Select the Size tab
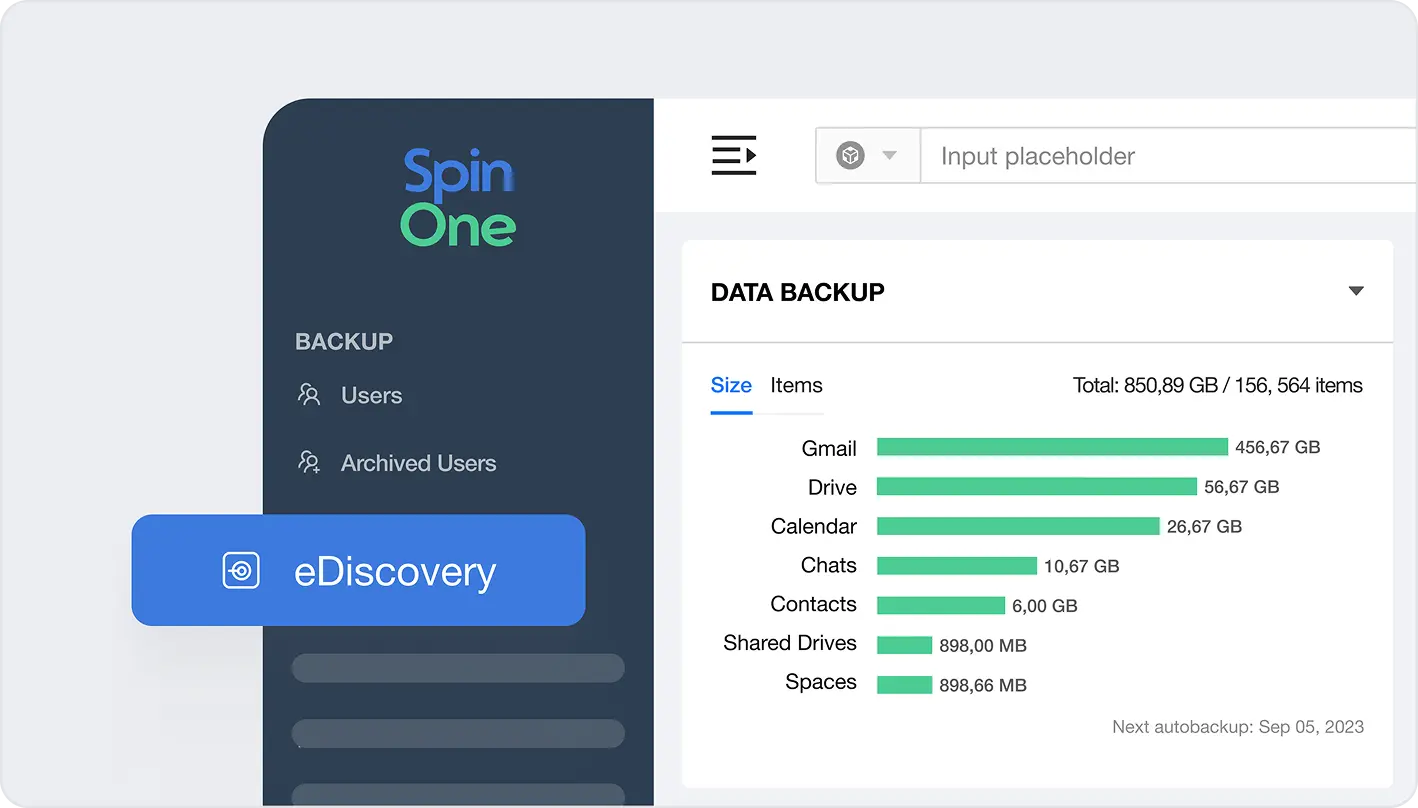 pyautogui.click(x=731, y=386)
